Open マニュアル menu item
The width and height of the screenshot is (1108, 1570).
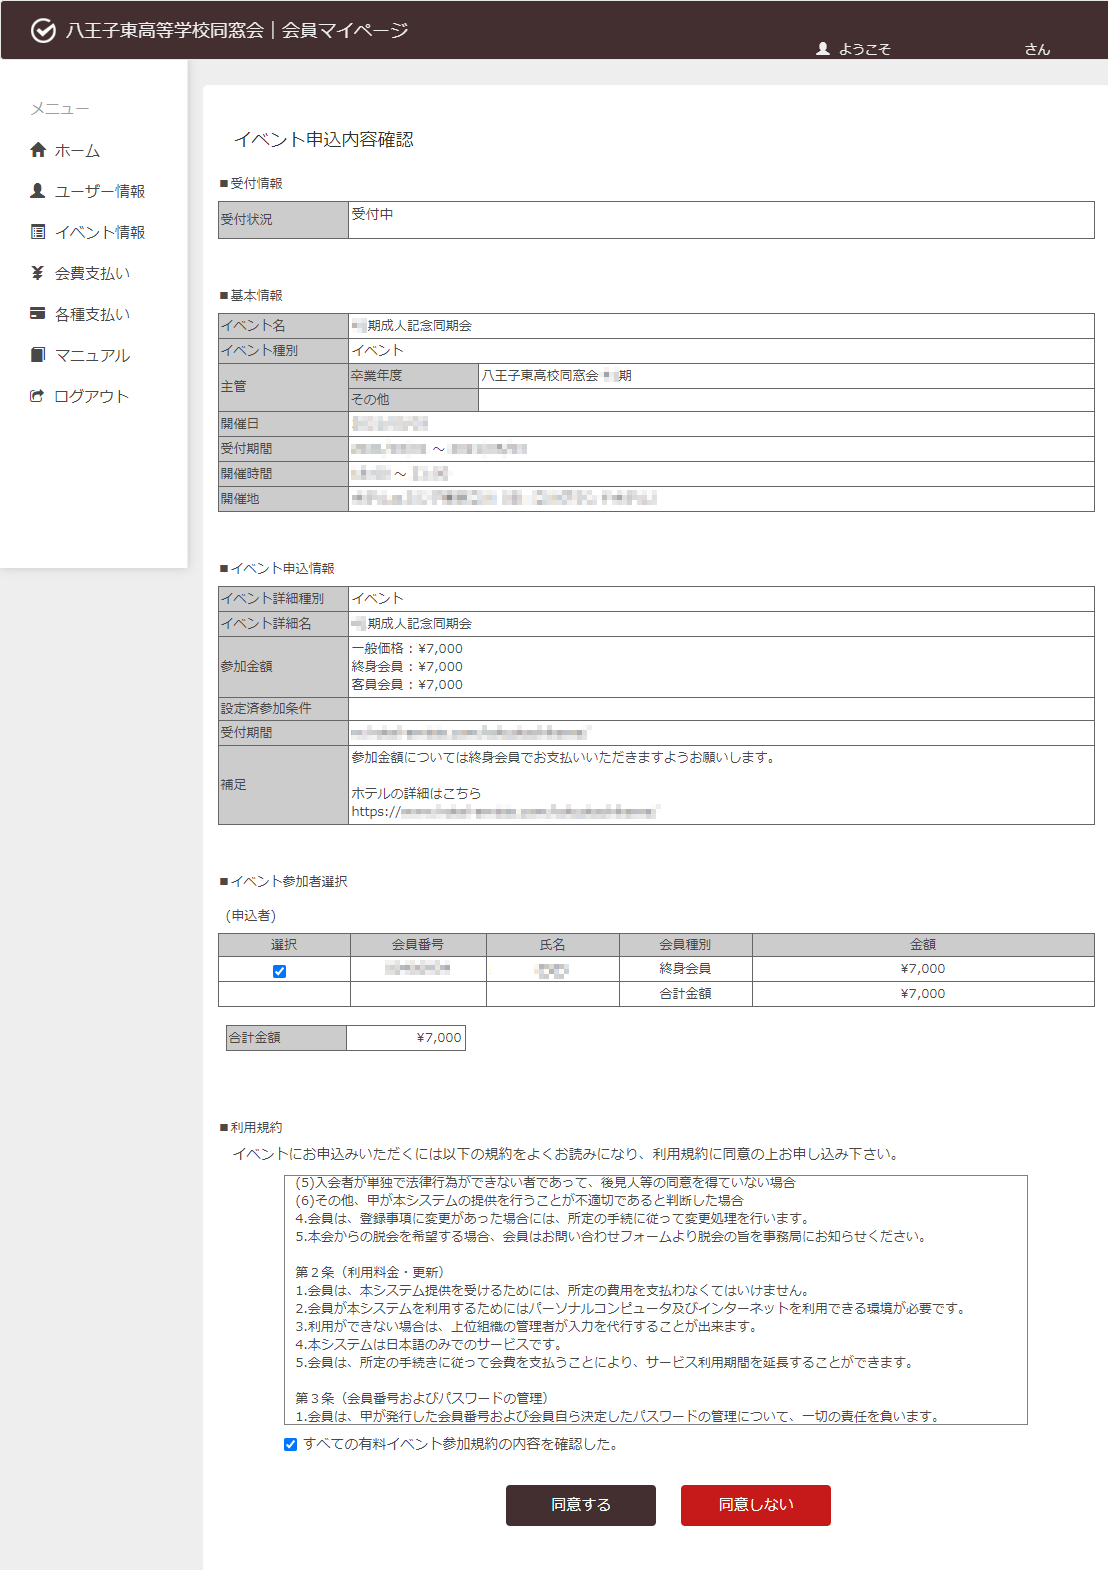(x=92, y=355)
